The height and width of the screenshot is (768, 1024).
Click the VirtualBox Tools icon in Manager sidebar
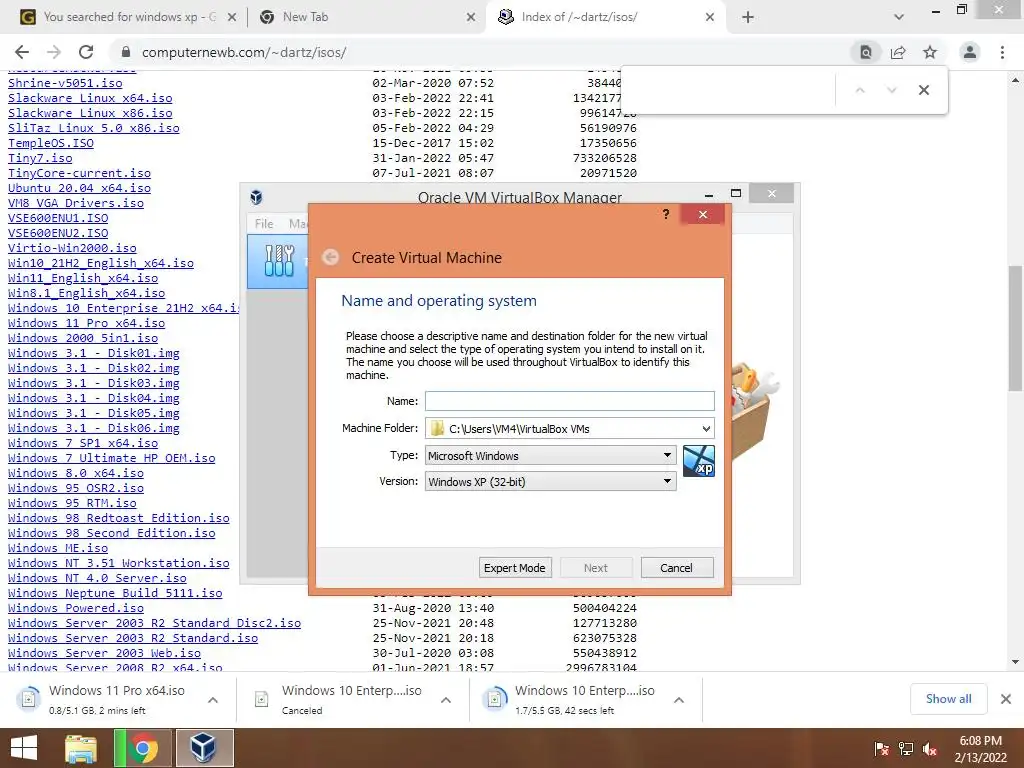point(279,261)
